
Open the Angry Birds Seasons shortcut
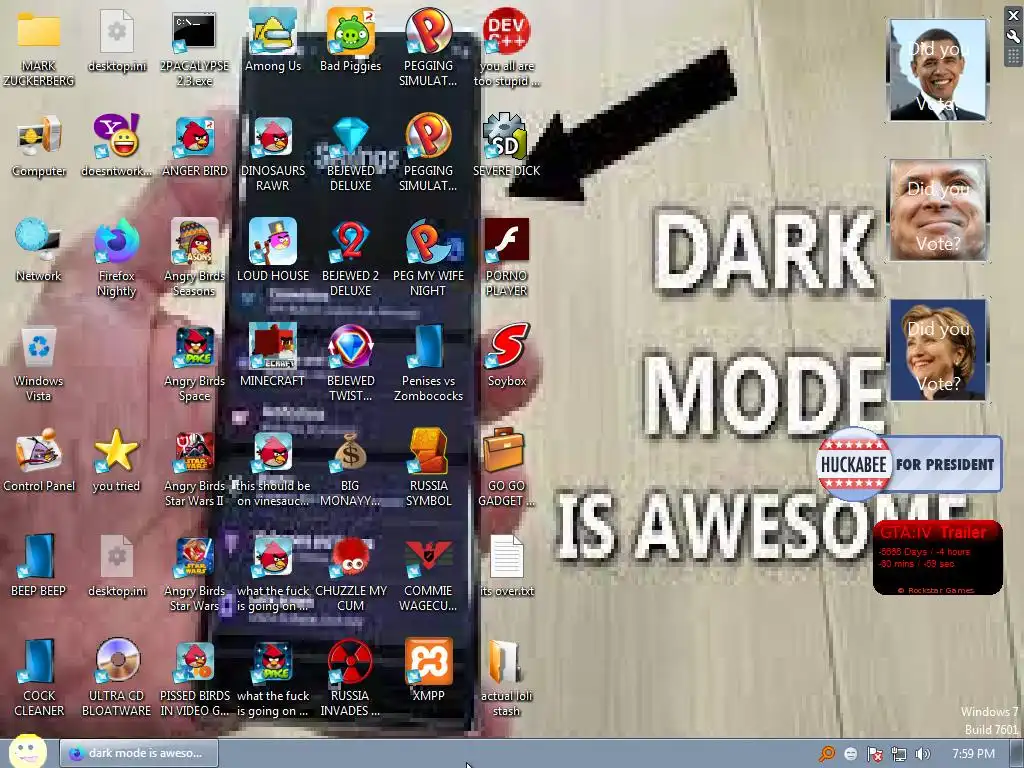(195, 259)
